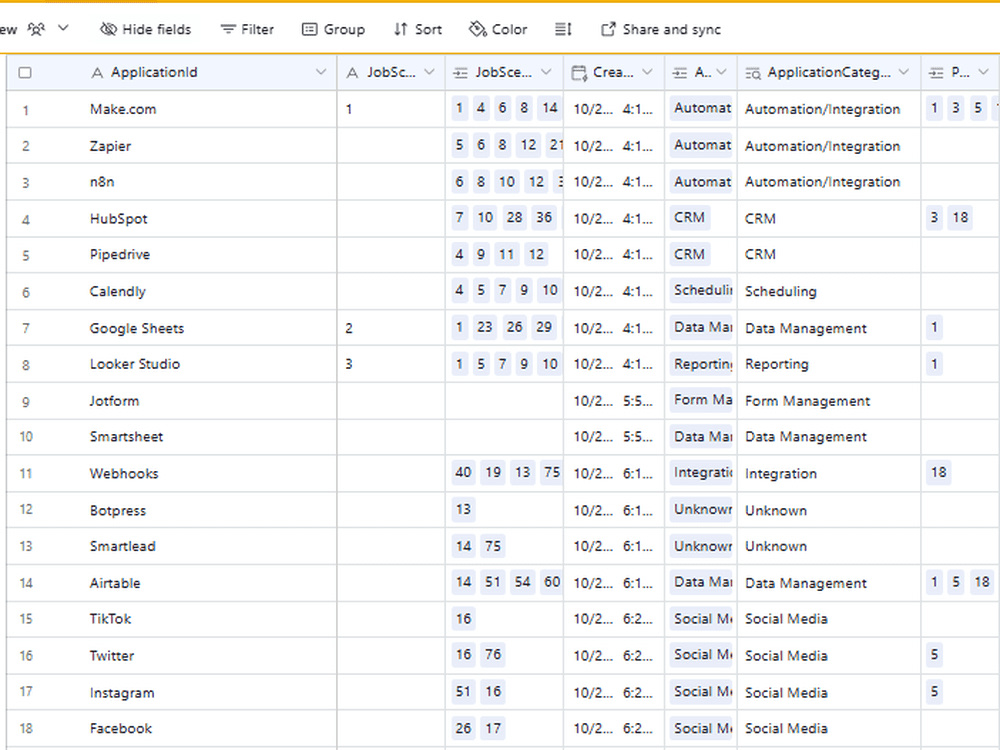
Task: Select the Make.com cell
Action: [209, 109]
